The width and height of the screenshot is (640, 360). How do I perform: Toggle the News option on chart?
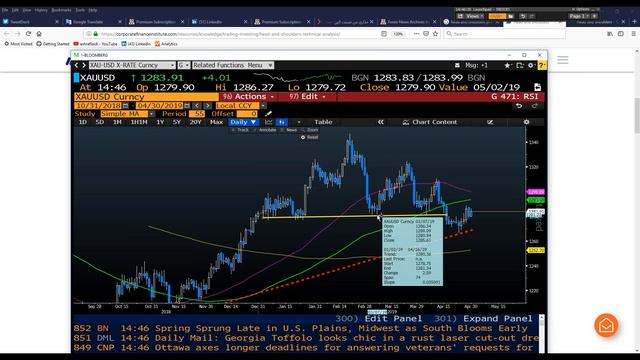pos(289,130)
